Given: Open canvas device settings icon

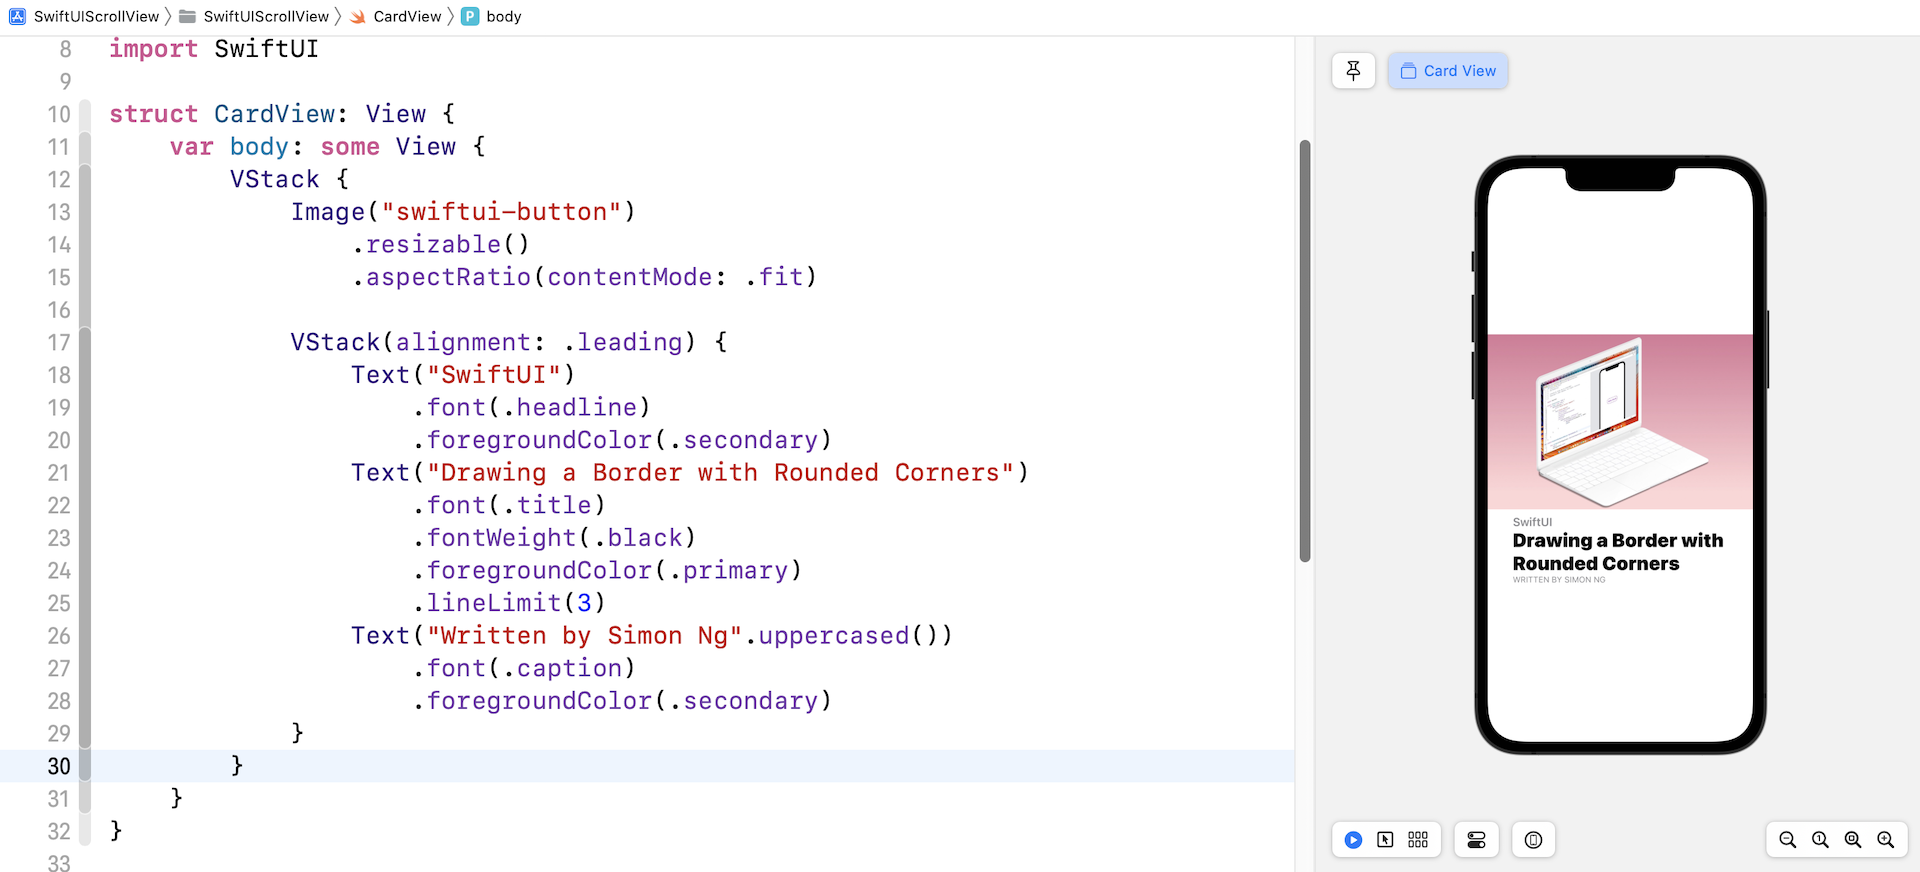Looking at the screenshot, I should 1476,840.
